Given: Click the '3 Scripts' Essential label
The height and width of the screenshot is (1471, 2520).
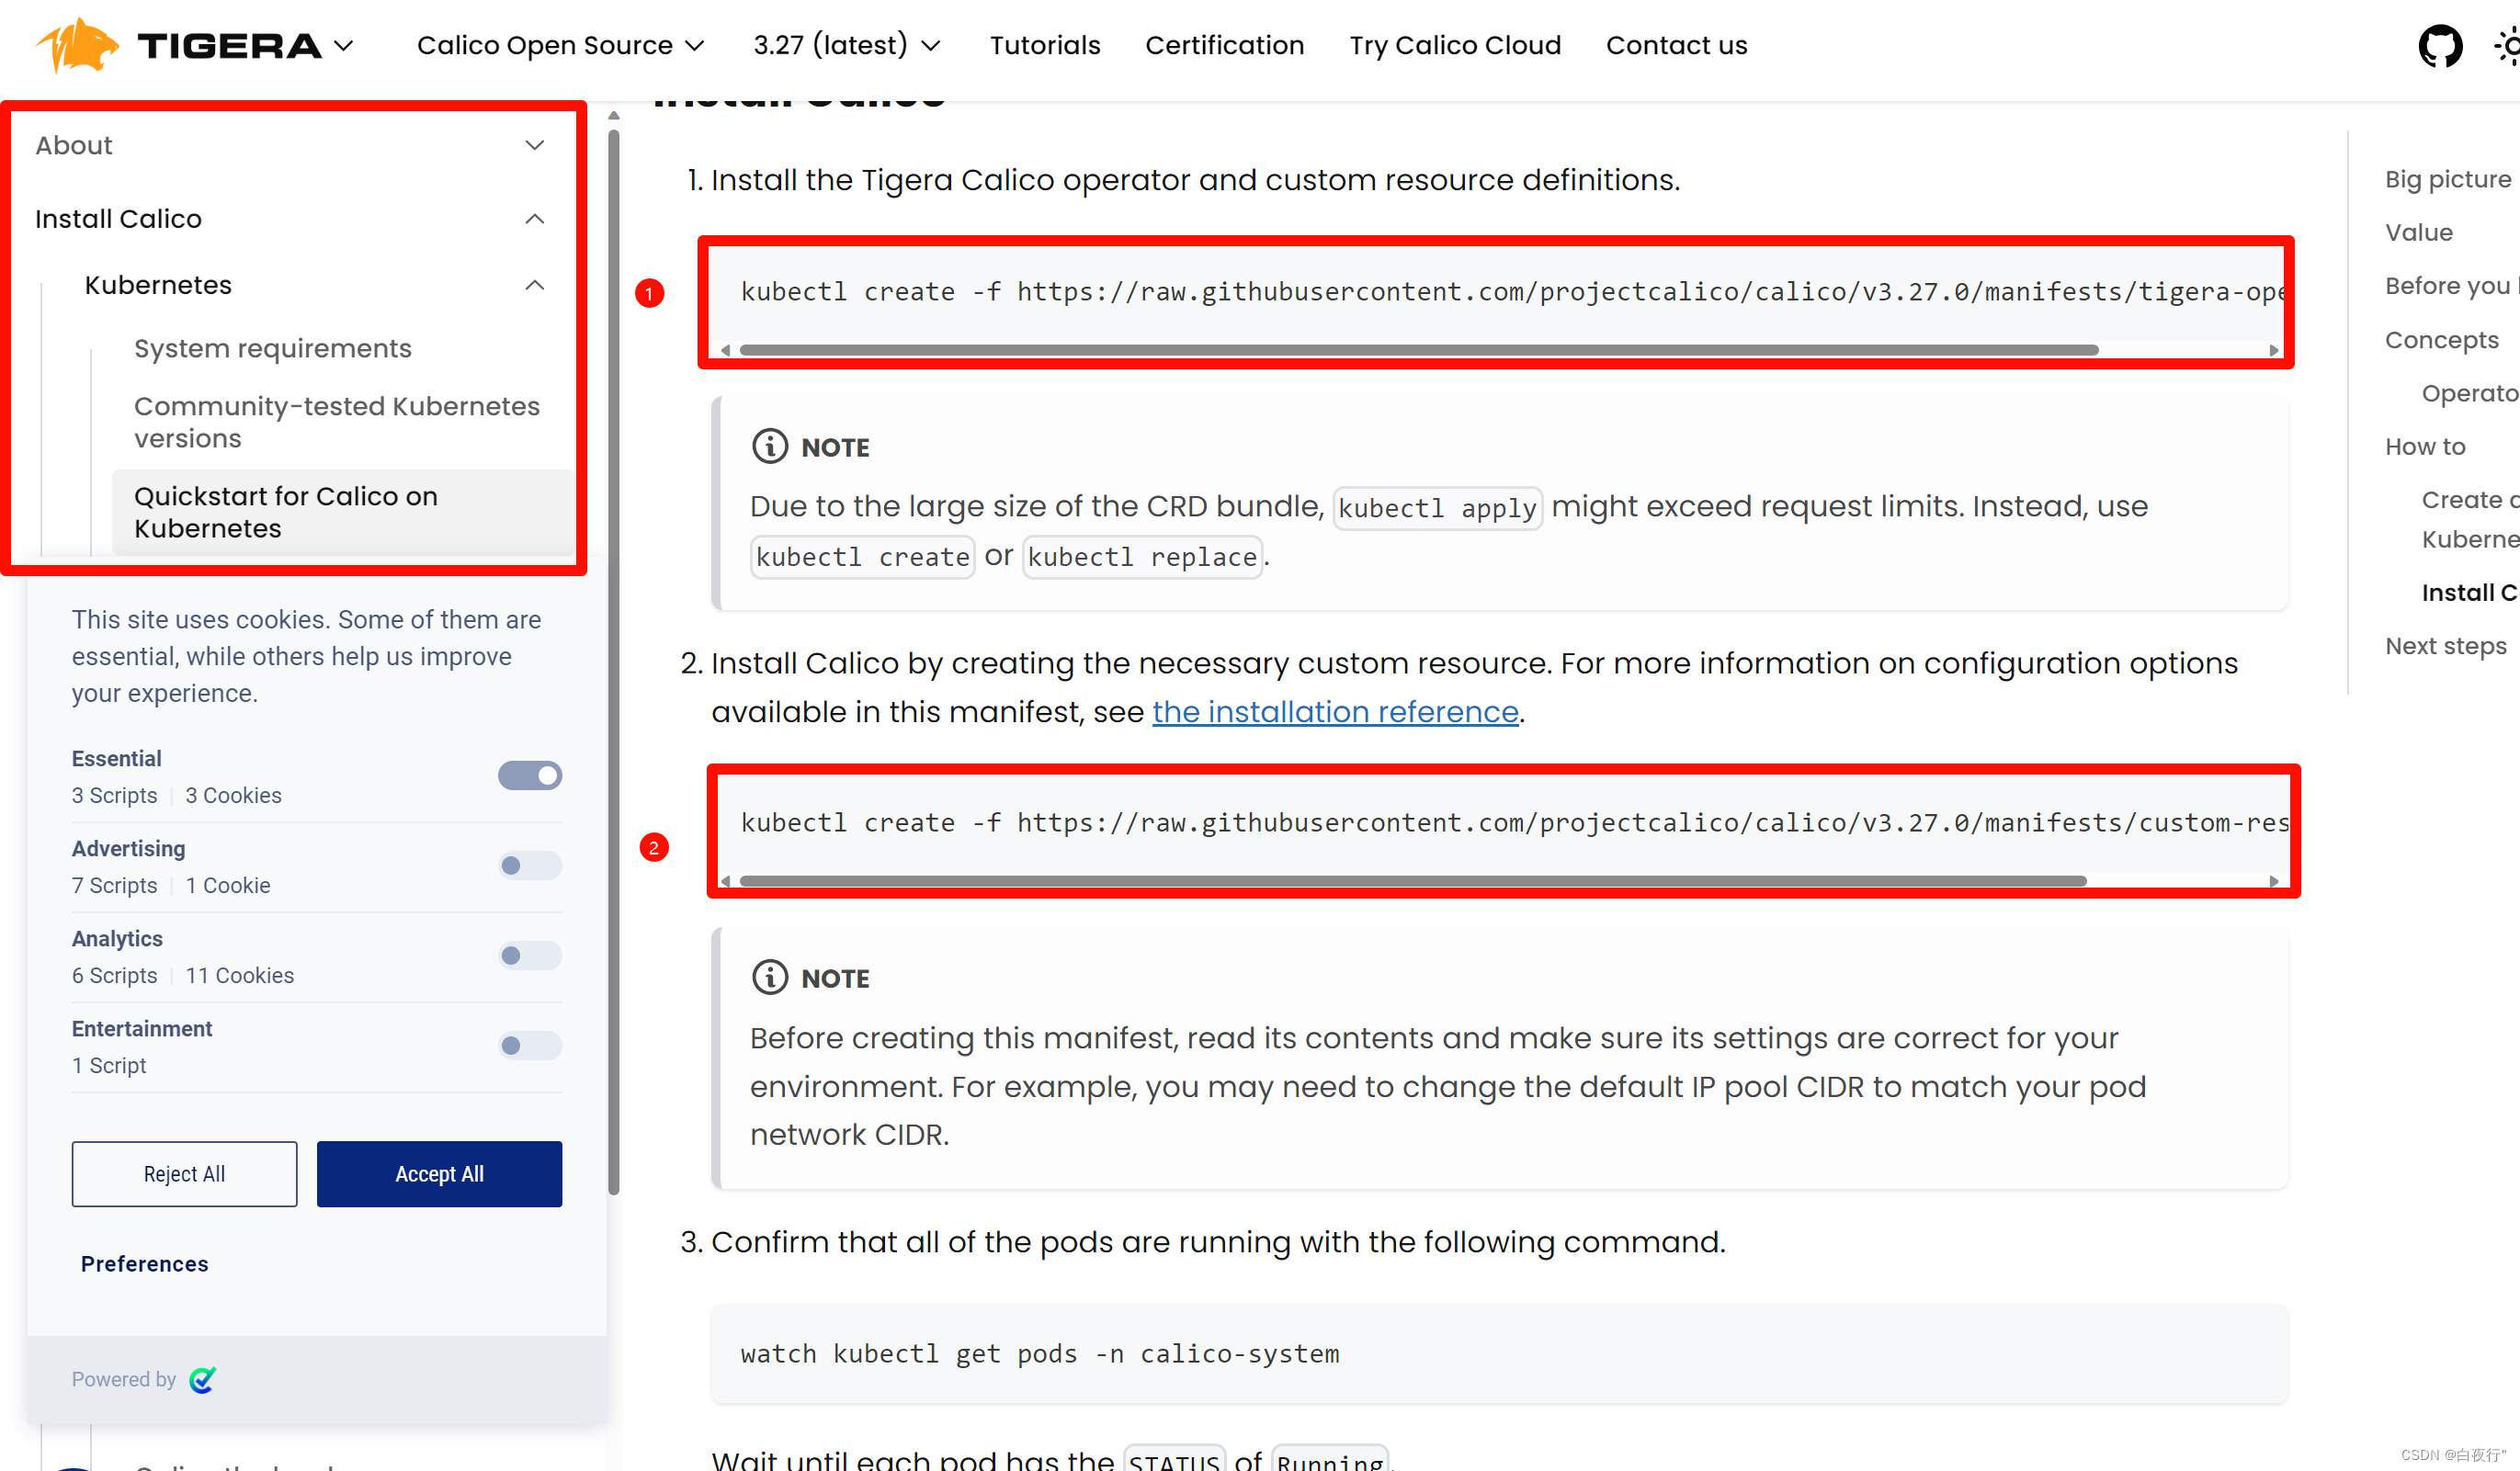Looking at the screenshot, I should point(114,795).
